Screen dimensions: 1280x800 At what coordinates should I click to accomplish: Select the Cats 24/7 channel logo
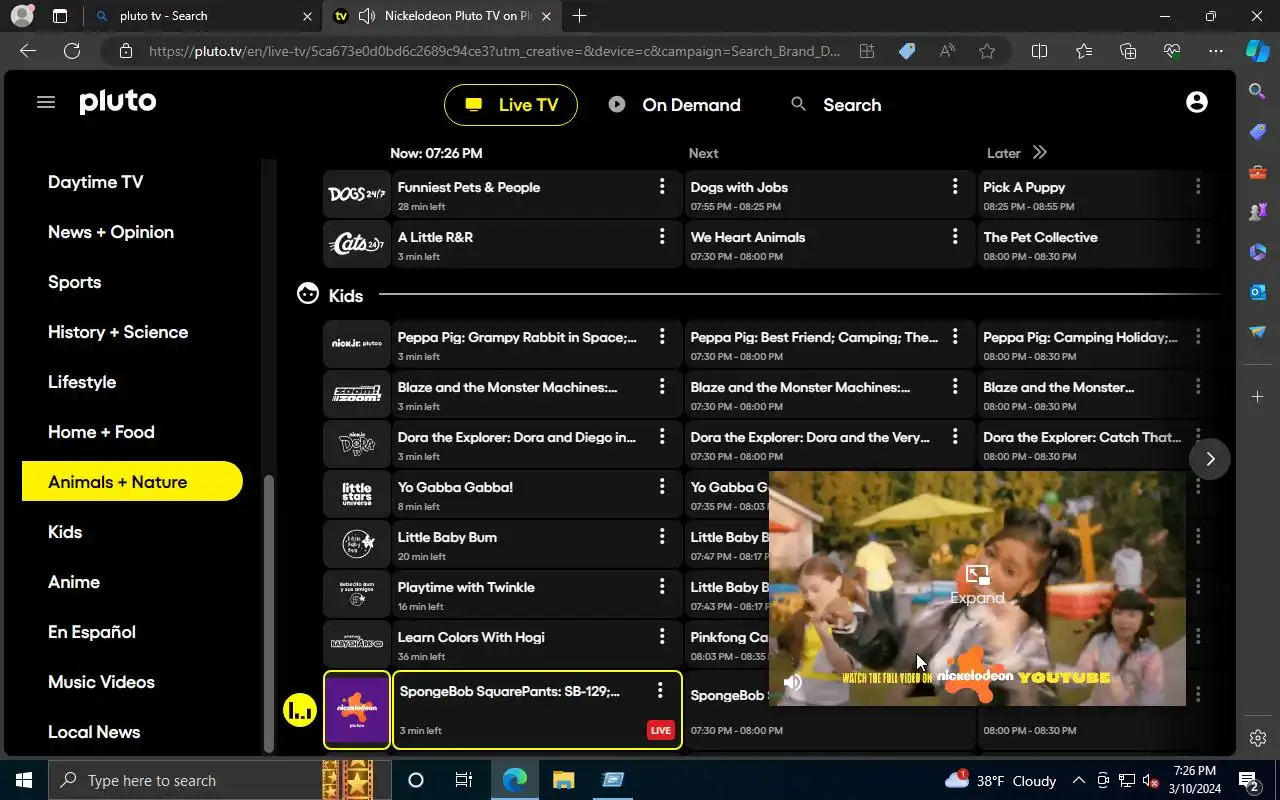click(x=357, y=245)
